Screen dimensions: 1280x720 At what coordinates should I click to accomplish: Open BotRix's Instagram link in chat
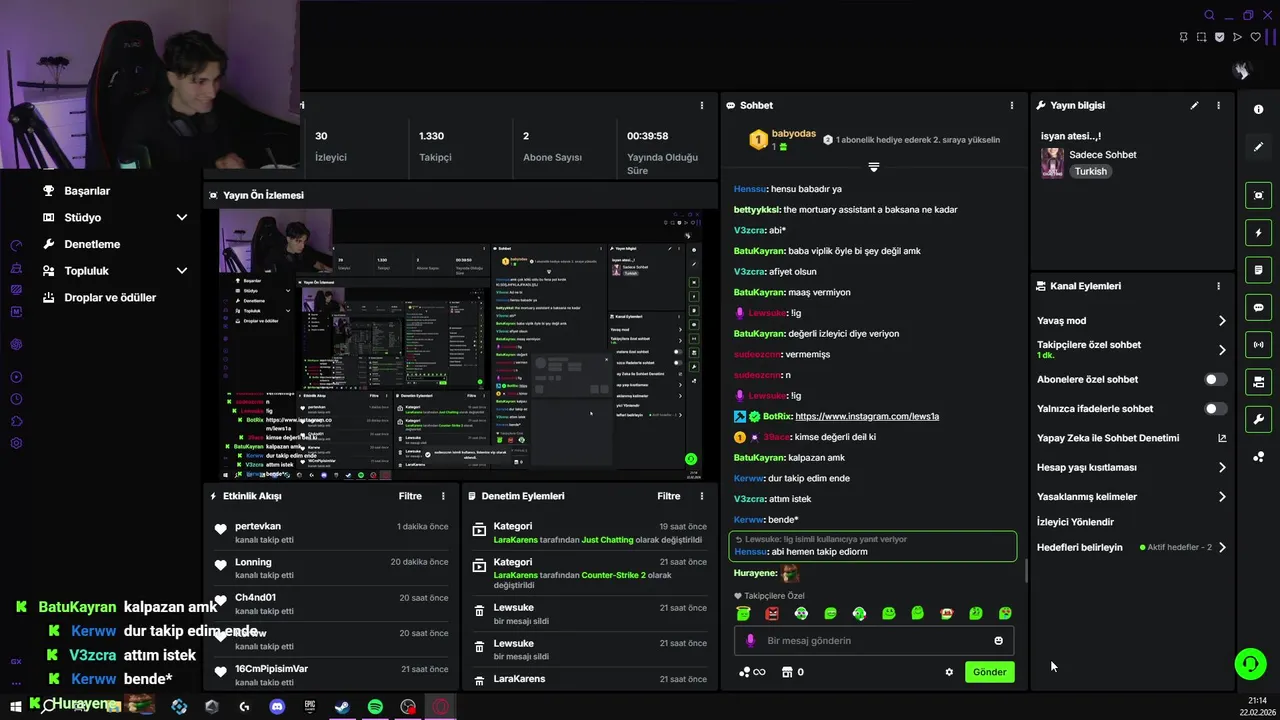point(867,416)
